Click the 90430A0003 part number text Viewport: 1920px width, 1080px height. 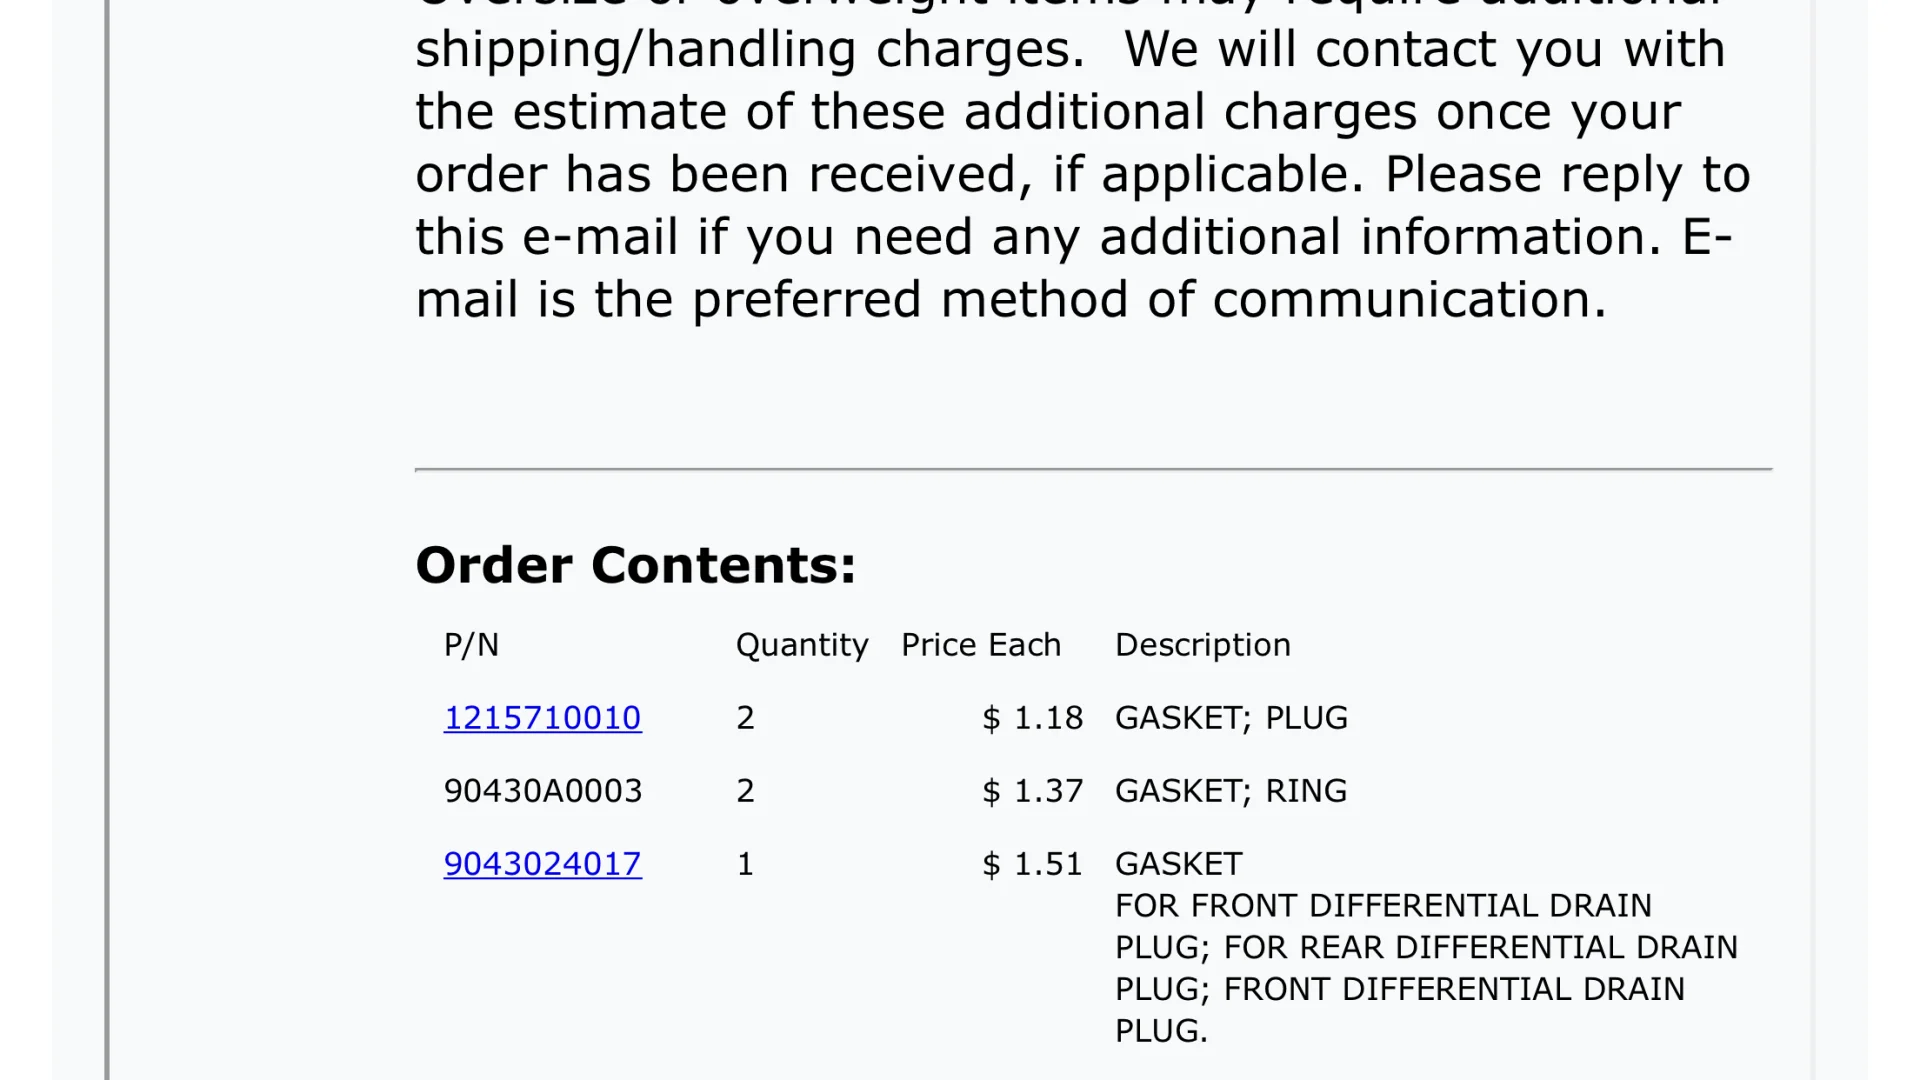tap(543, 791)
